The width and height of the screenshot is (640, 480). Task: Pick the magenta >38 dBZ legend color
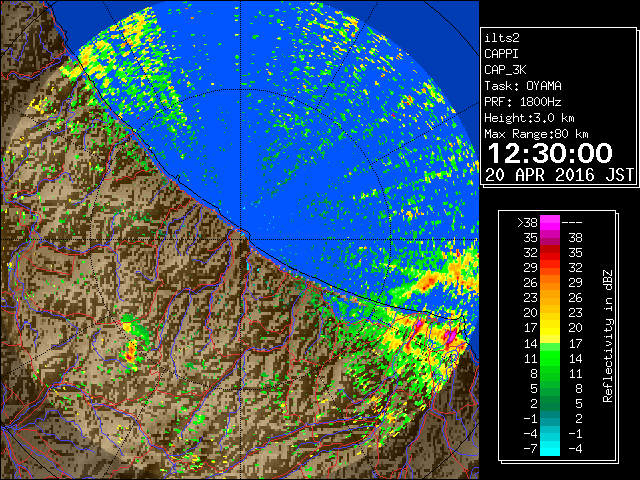click(x=550, y=222)
